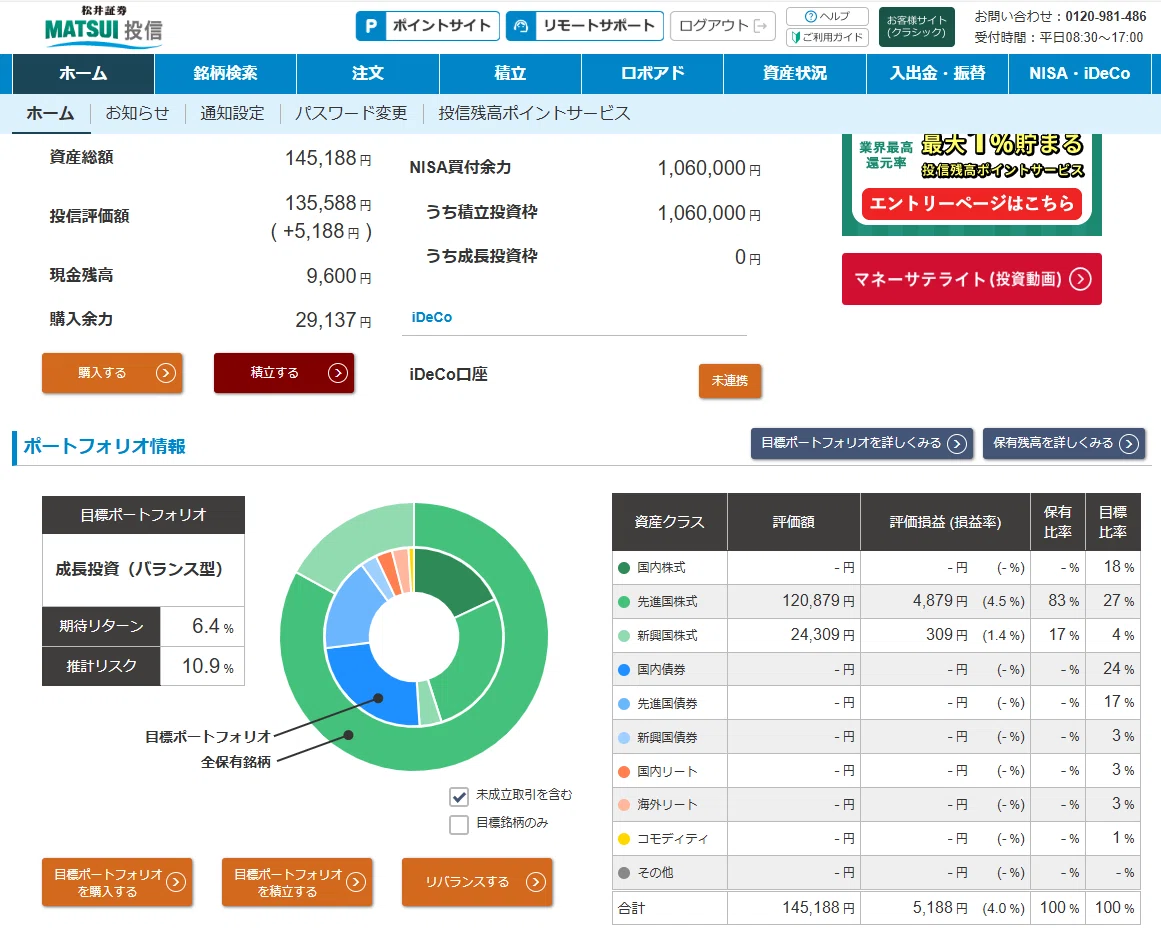Click the 資産総額 145,188円 value
This screenshot has height=935, width=1161.
point(328,158)
